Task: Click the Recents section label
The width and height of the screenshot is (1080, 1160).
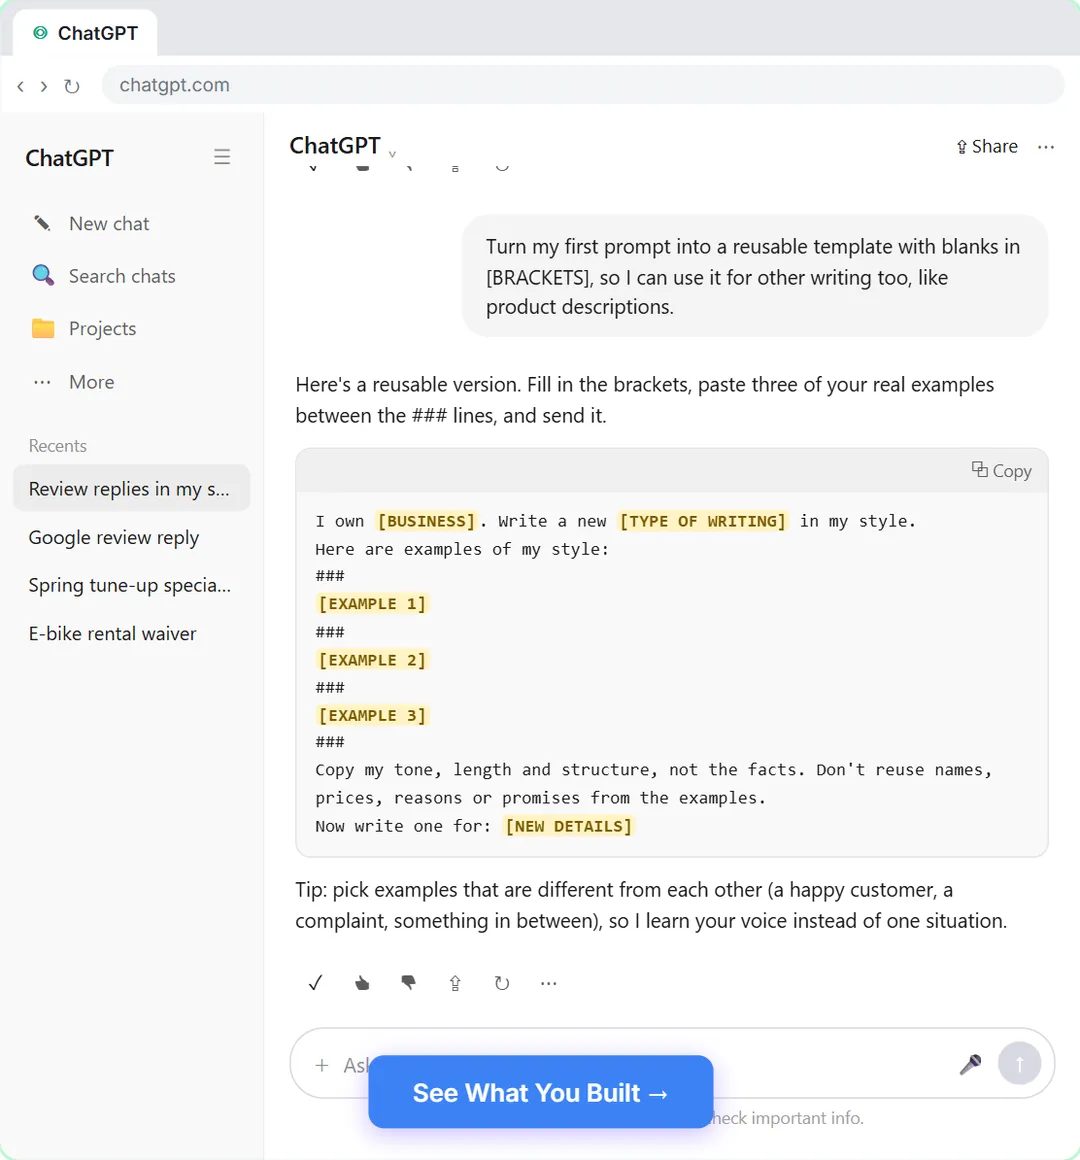Action: tap(58, 445)
